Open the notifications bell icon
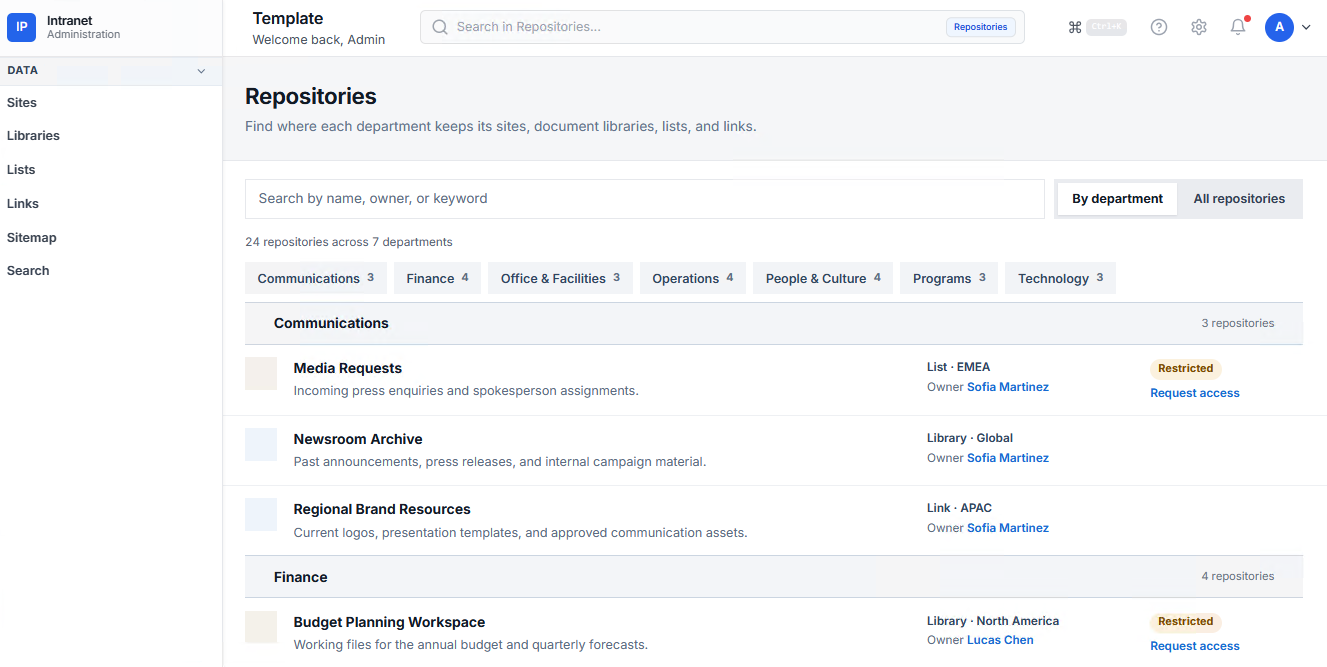Viewport: 1327px width, 667px height. coord(1238,27)
